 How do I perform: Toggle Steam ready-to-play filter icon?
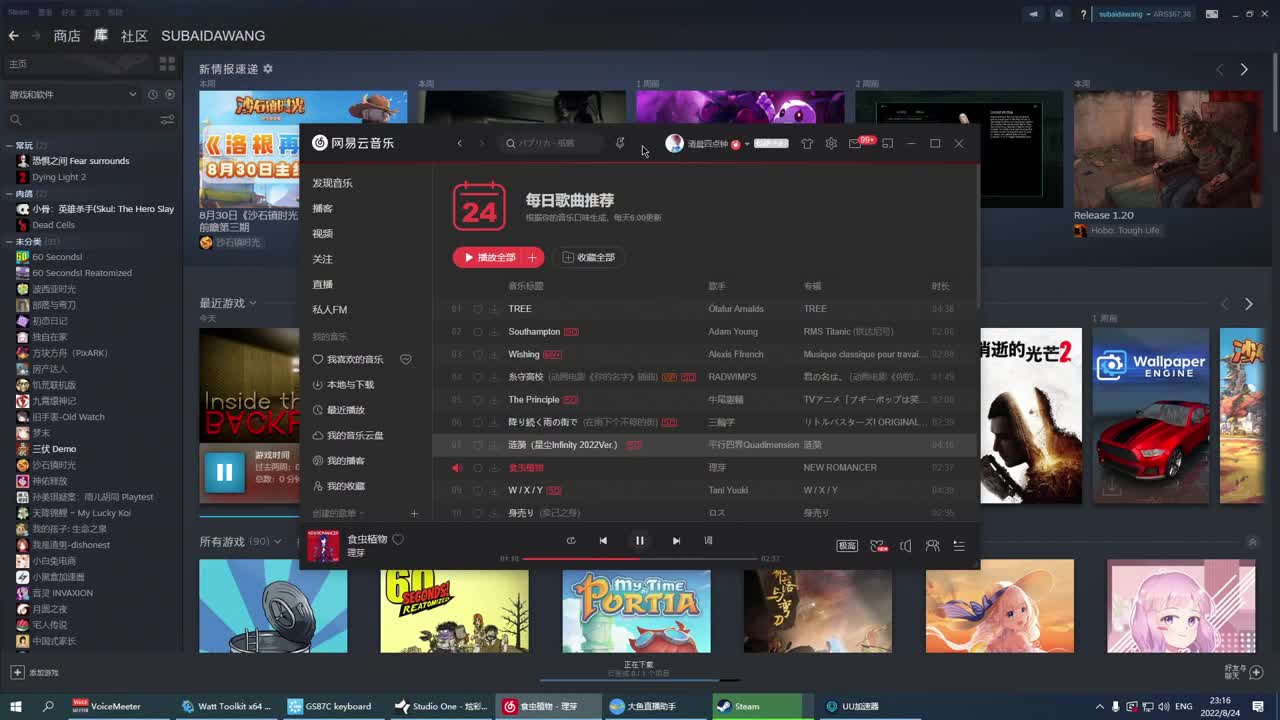[170, 94]
